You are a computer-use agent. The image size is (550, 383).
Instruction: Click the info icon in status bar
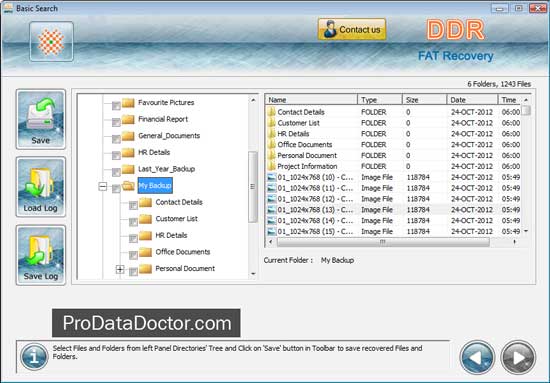pos(34,357)
